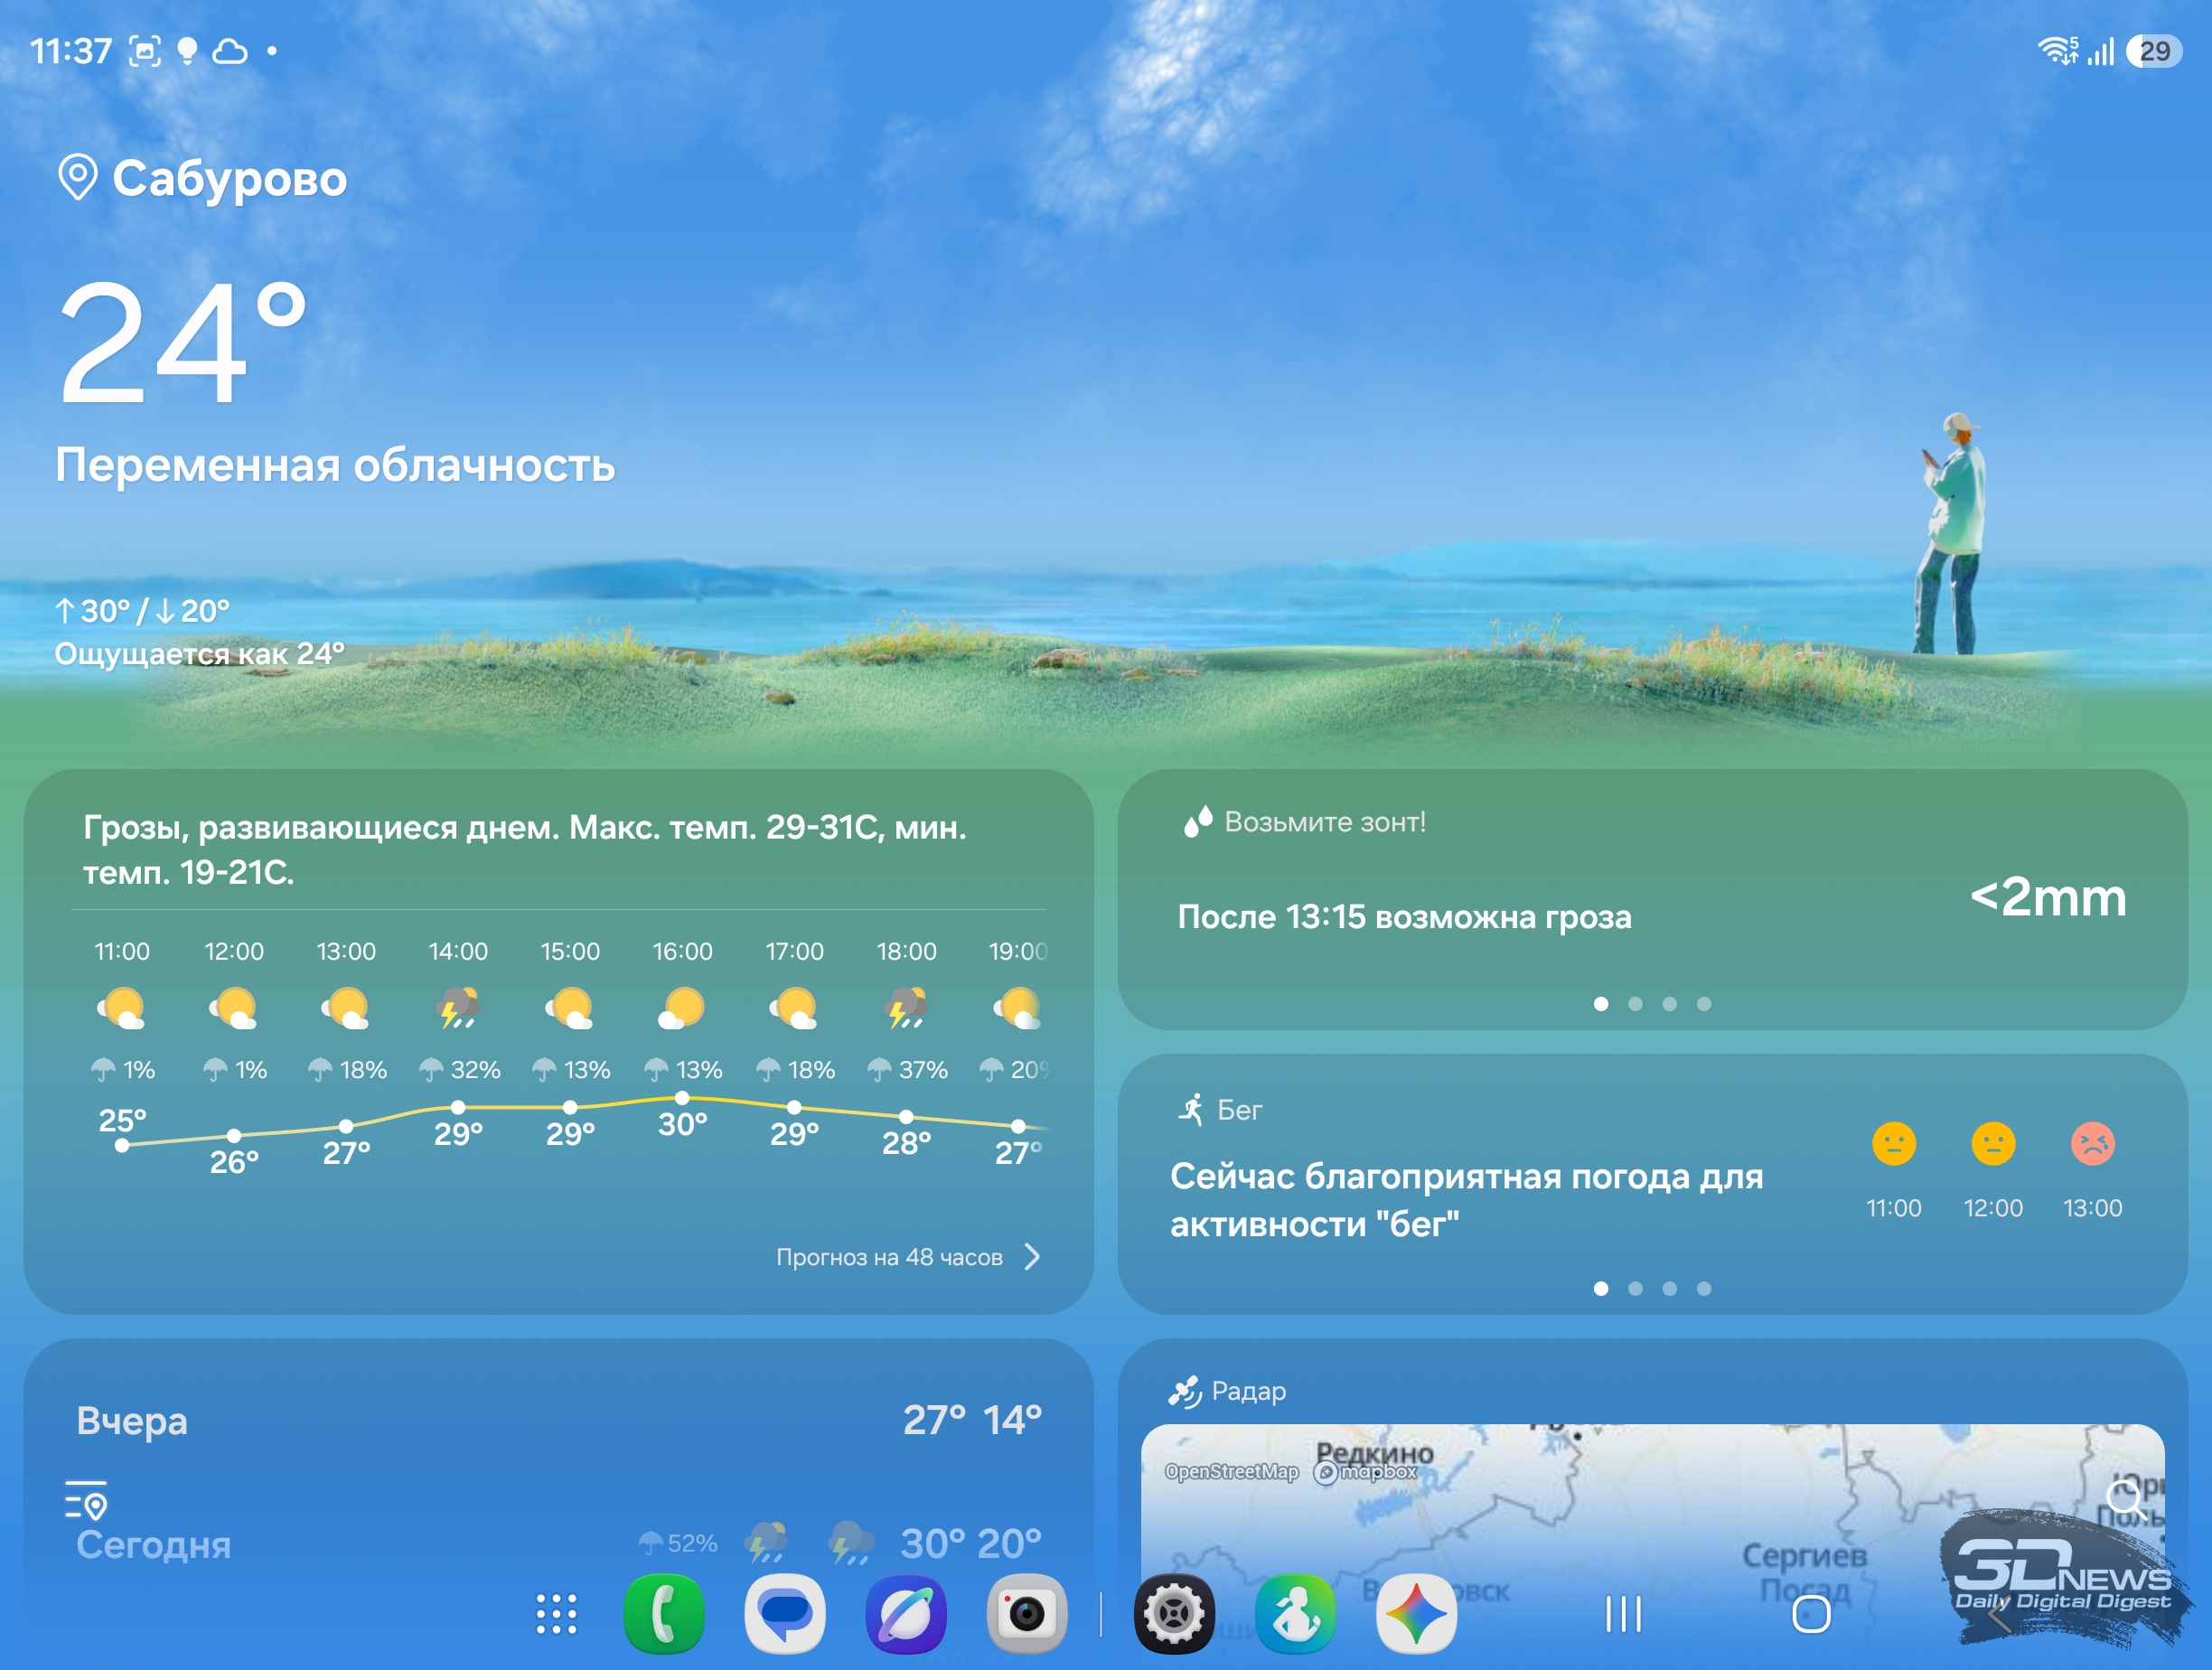
Task: Tap the Вчера row in daily forecast
Action: click(558, 1420)
